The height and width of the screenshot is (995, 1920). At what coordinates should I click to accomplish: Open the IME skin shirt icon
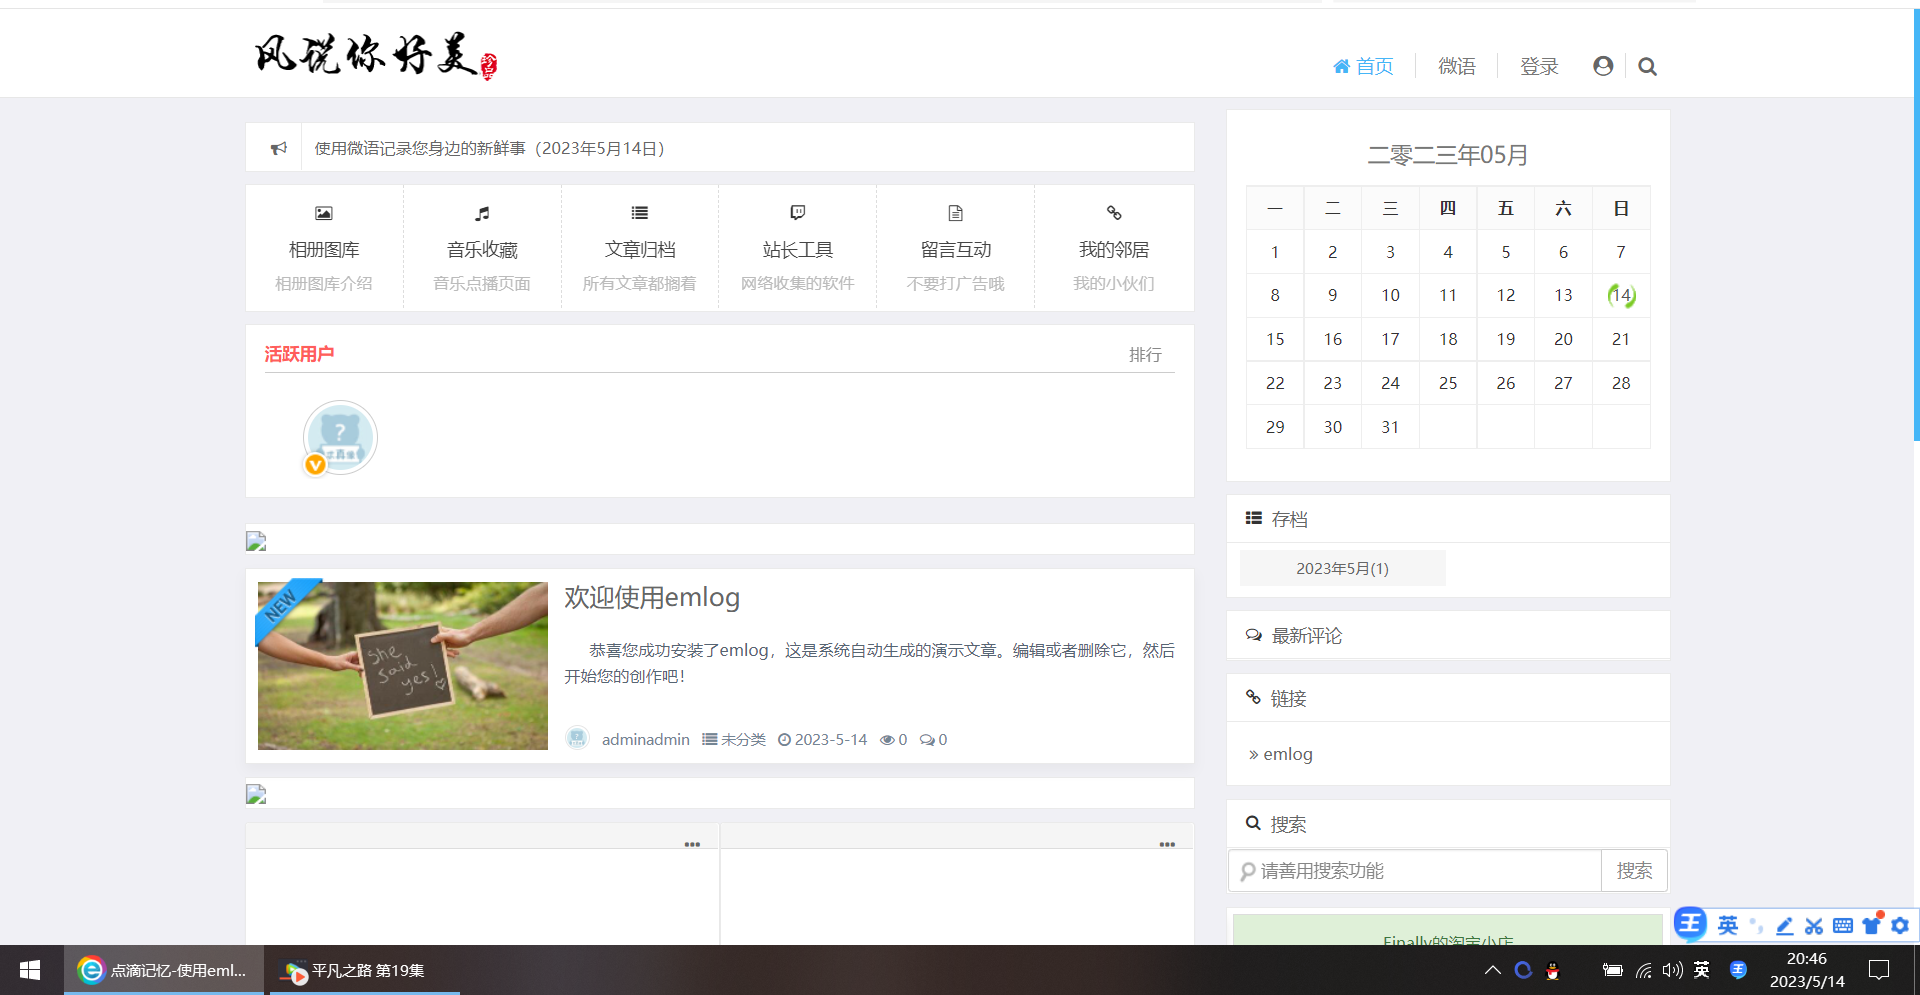pyautogui.click(x=1872, y=925)
